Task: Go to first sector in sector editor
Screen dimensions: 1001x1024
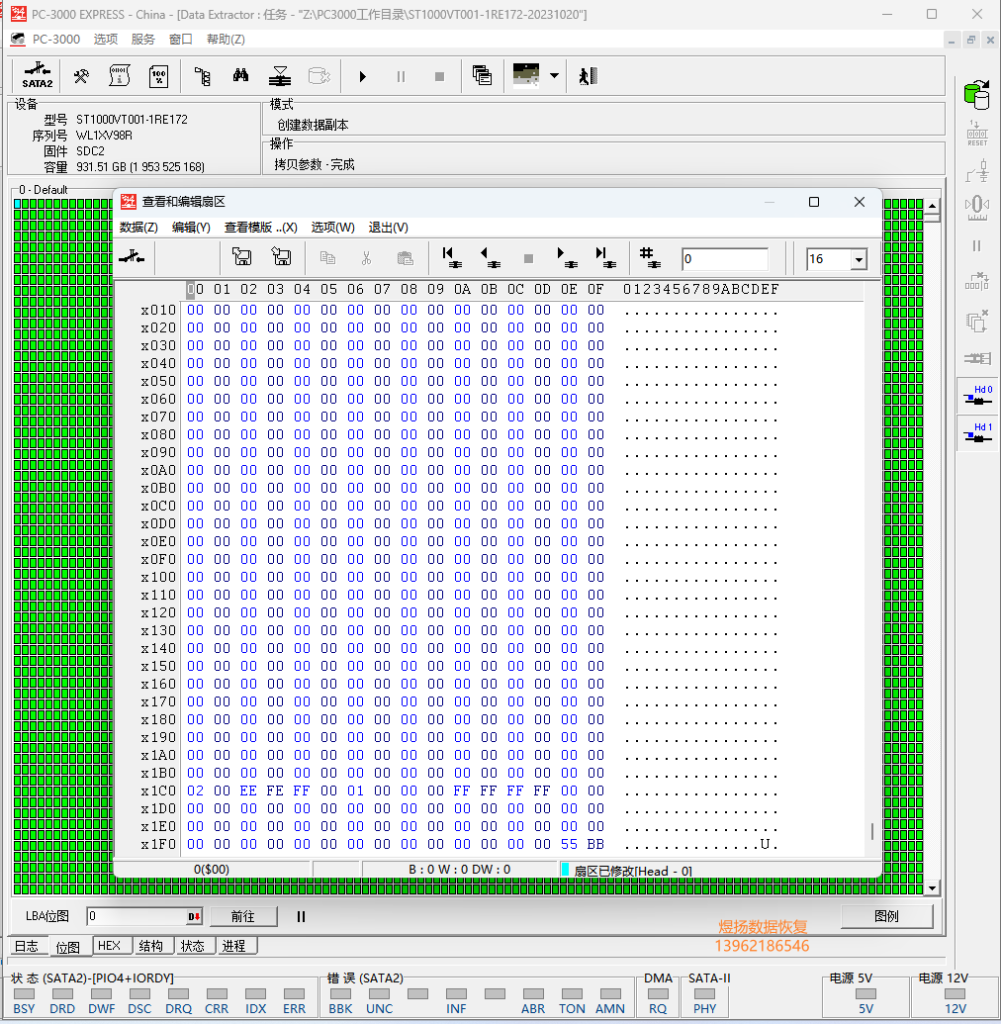Action: [451, 257]
